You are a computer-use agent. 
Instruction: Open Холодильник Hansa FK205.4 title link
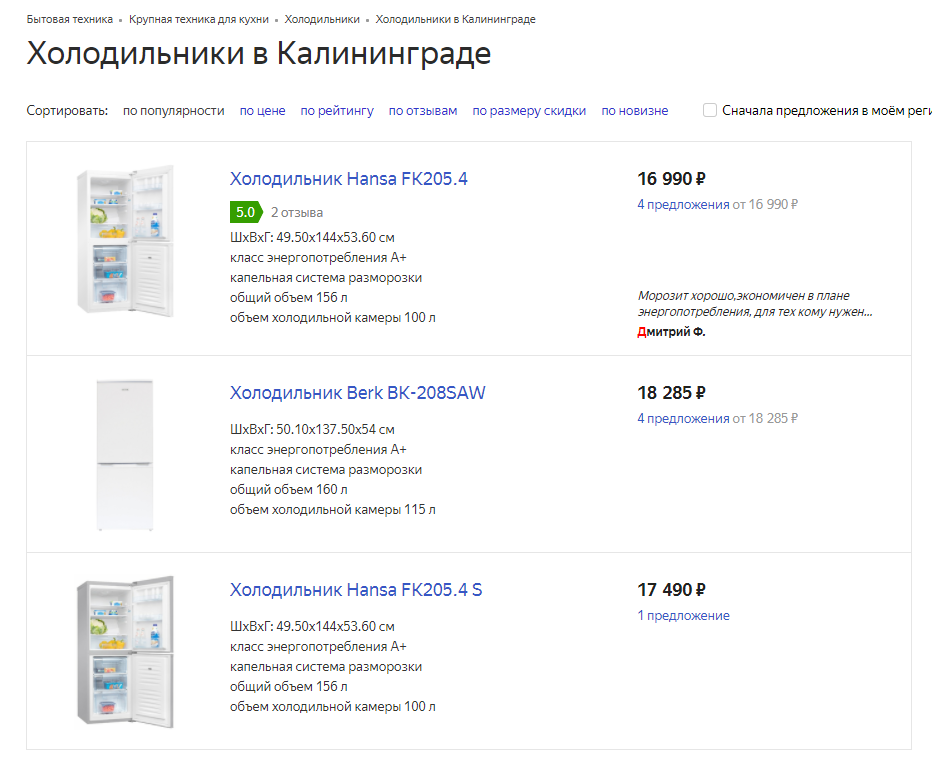[348, 180]
